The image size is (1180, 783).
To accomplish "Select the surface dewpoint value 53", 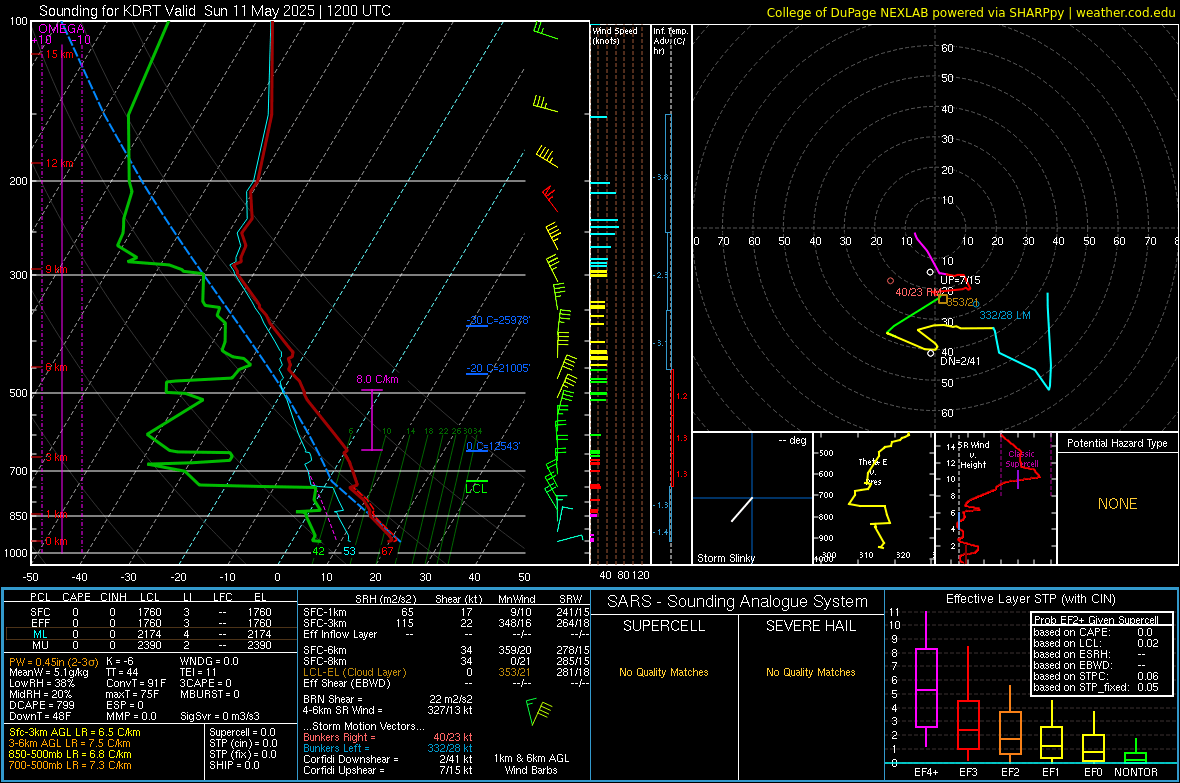I will coord(349,551).
